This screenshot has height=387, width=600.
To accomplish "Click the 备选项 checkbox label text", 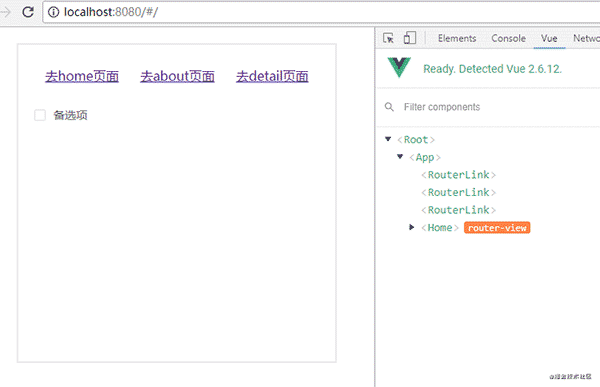I will (70, 115).
